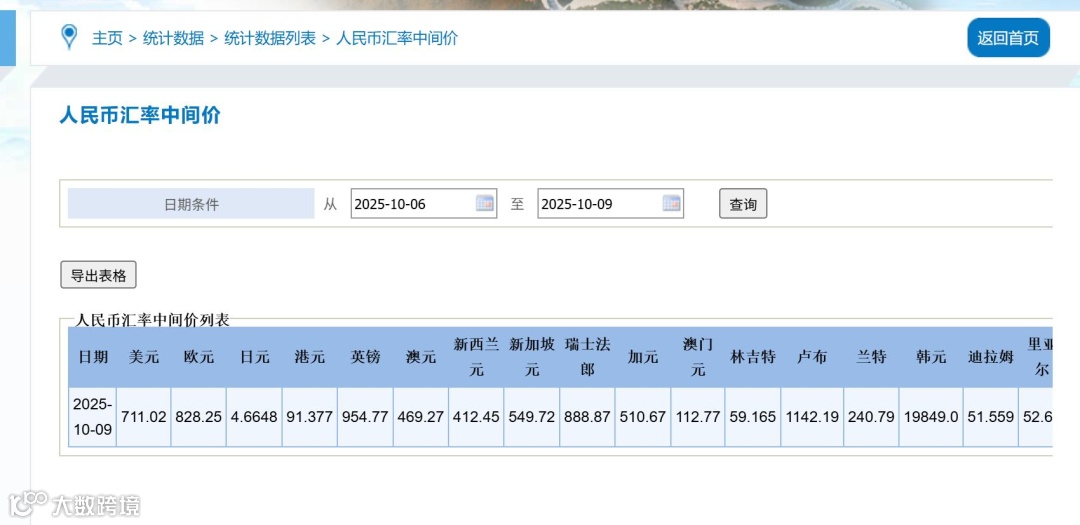Click the 查询 button
Viewport: 1080px width, 525px height.
pos(743,204)
